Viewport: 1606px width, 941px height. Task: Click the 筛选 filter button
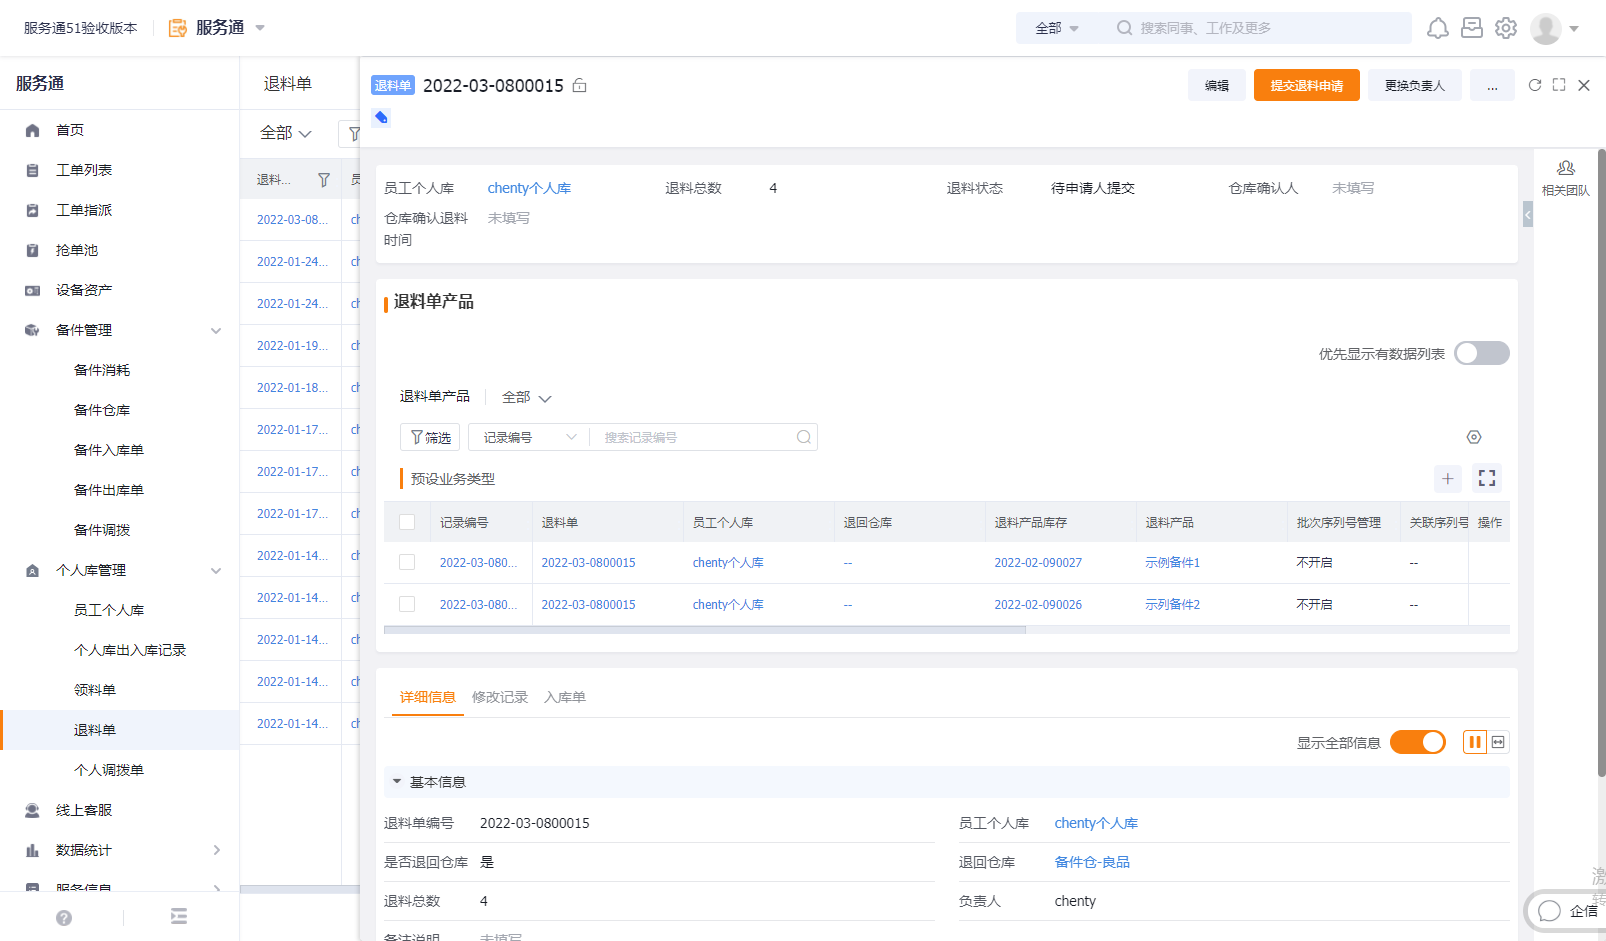[x=430, y=437]
